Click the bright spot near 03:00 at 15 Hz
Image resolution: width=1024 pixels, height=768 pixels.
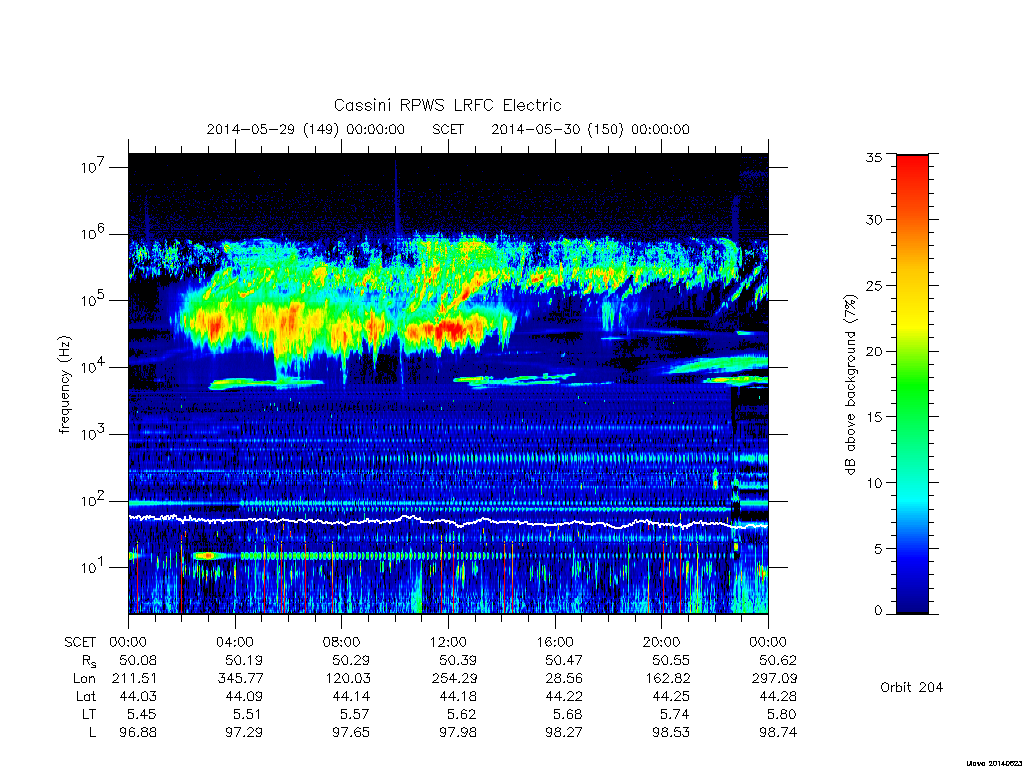pyautogui.click(x=208, y=556)
